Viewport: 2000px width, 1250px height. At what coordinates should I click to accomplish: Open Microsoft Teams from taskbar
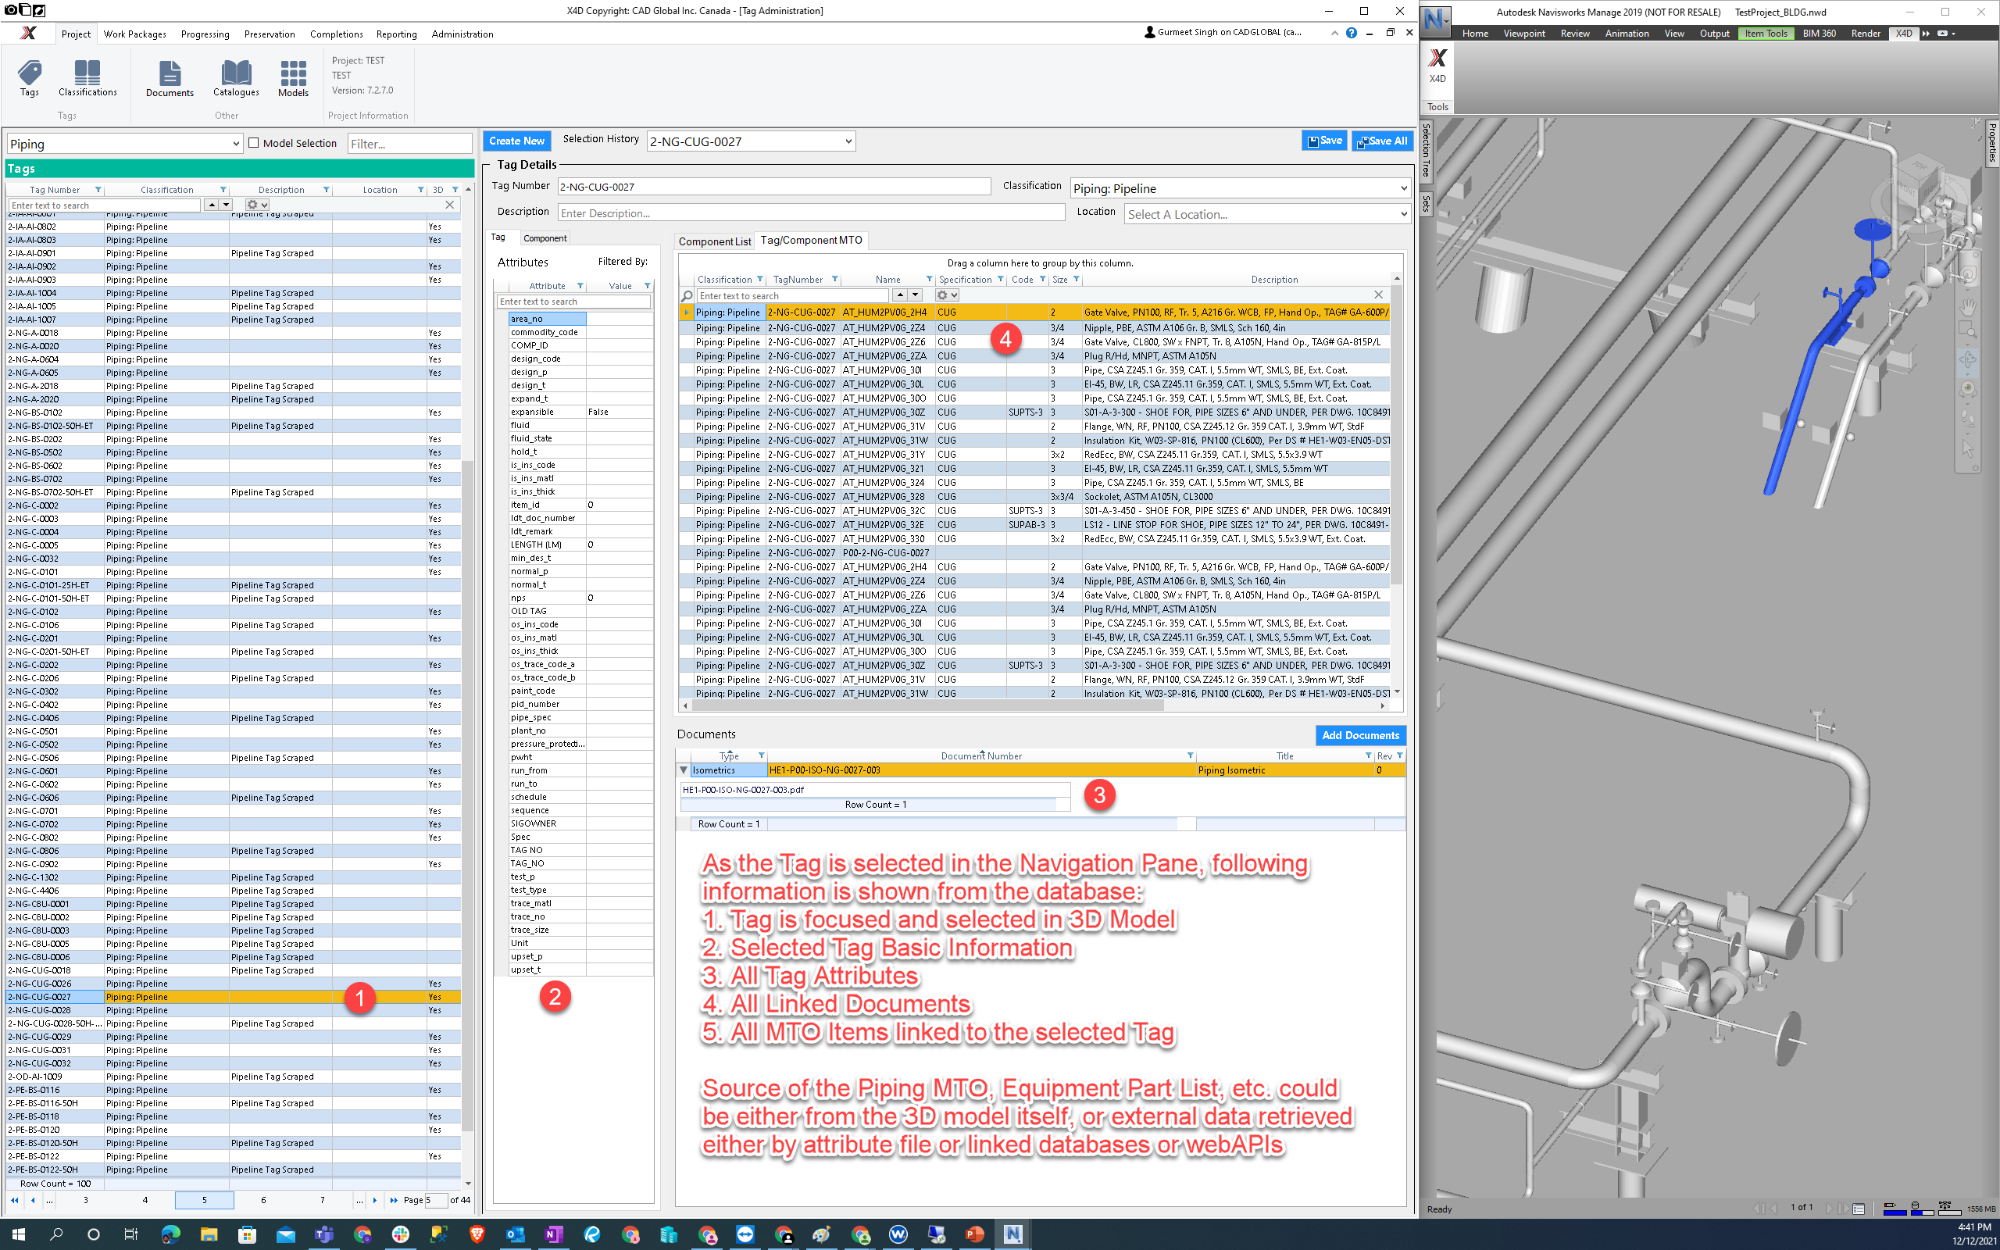(324, 1235)
